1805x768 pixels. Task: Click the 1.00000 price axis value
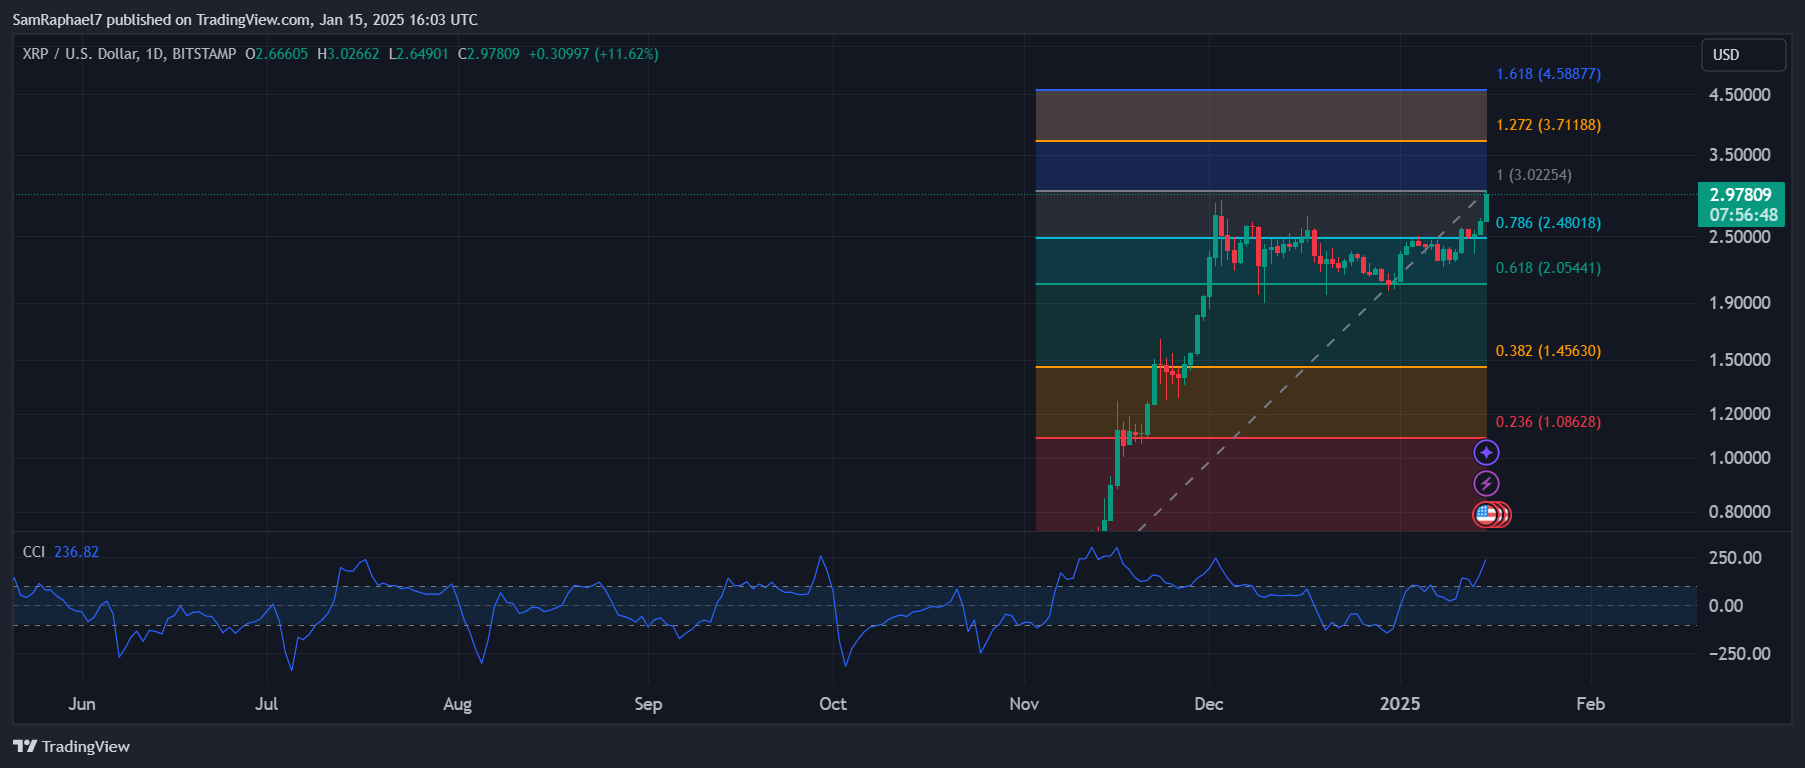(1739, 458)
